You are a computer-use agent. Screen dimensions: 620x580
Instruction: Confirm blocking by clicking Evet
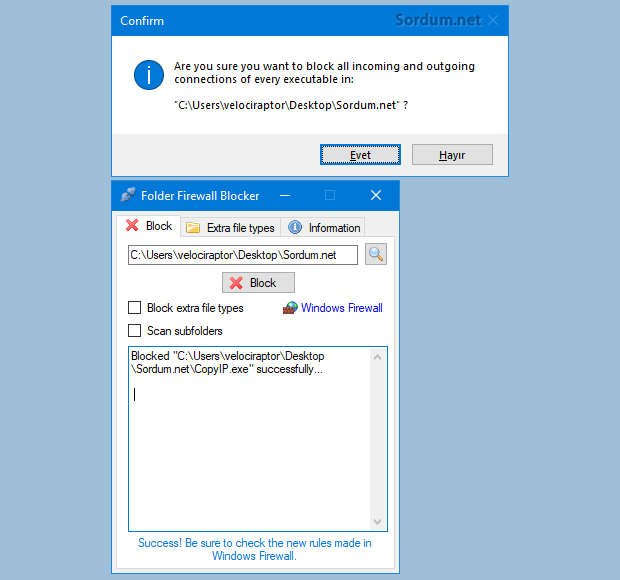pyautogui.click(x=360, y=155)
